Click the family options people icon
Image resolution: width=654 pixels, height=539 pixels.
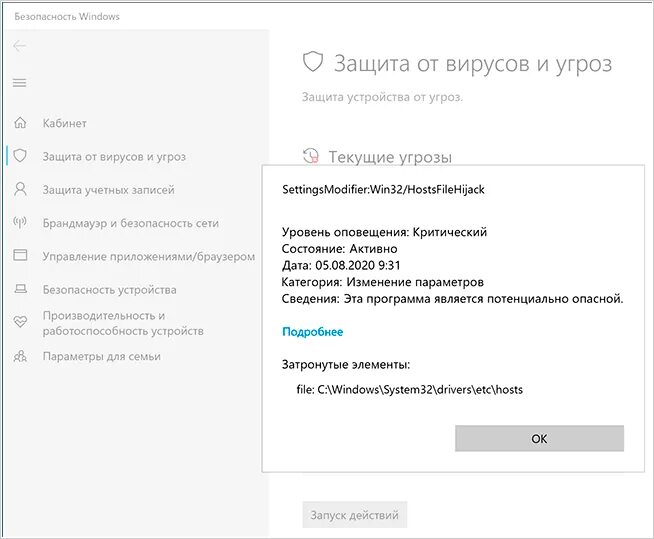tap(20, 356)
